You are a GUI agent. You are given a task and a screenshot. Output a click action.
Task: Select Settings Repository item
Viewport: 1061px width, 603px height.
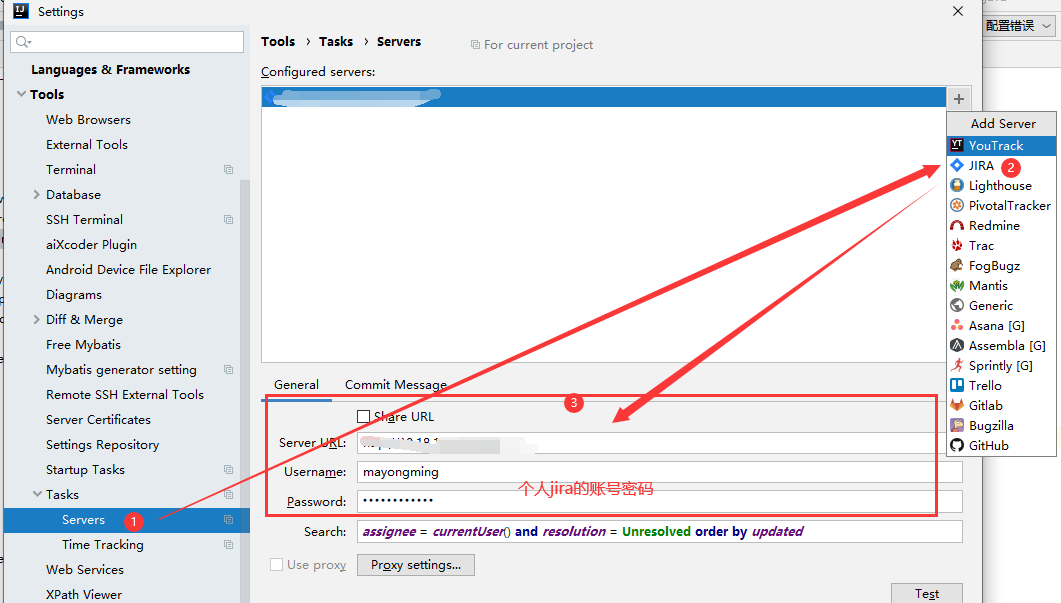(102, 445)
